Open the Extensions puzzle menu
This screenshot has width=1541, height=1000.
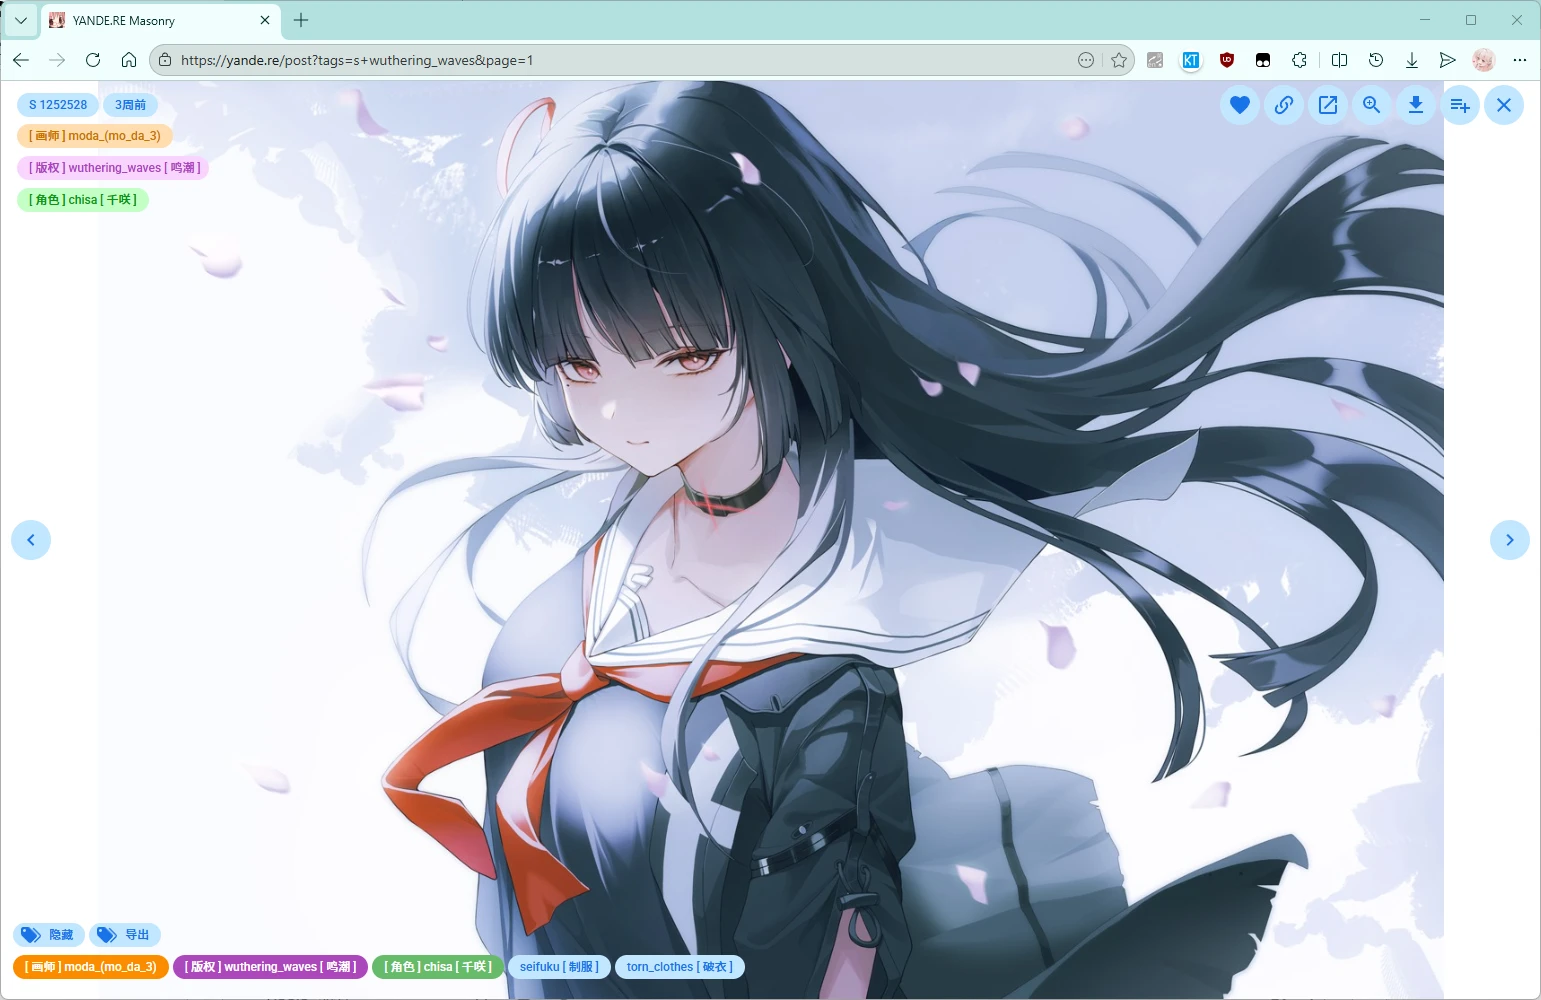pyautogui.click(x=1299, y=60)
